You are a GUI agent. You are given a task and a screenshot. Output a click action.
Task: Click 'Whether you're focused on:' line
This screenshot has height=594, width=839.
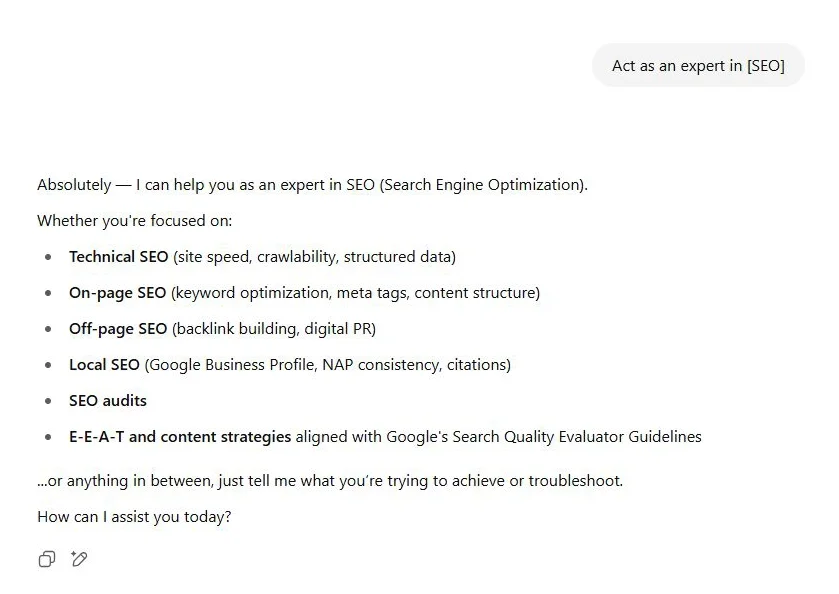pos(135,221)
